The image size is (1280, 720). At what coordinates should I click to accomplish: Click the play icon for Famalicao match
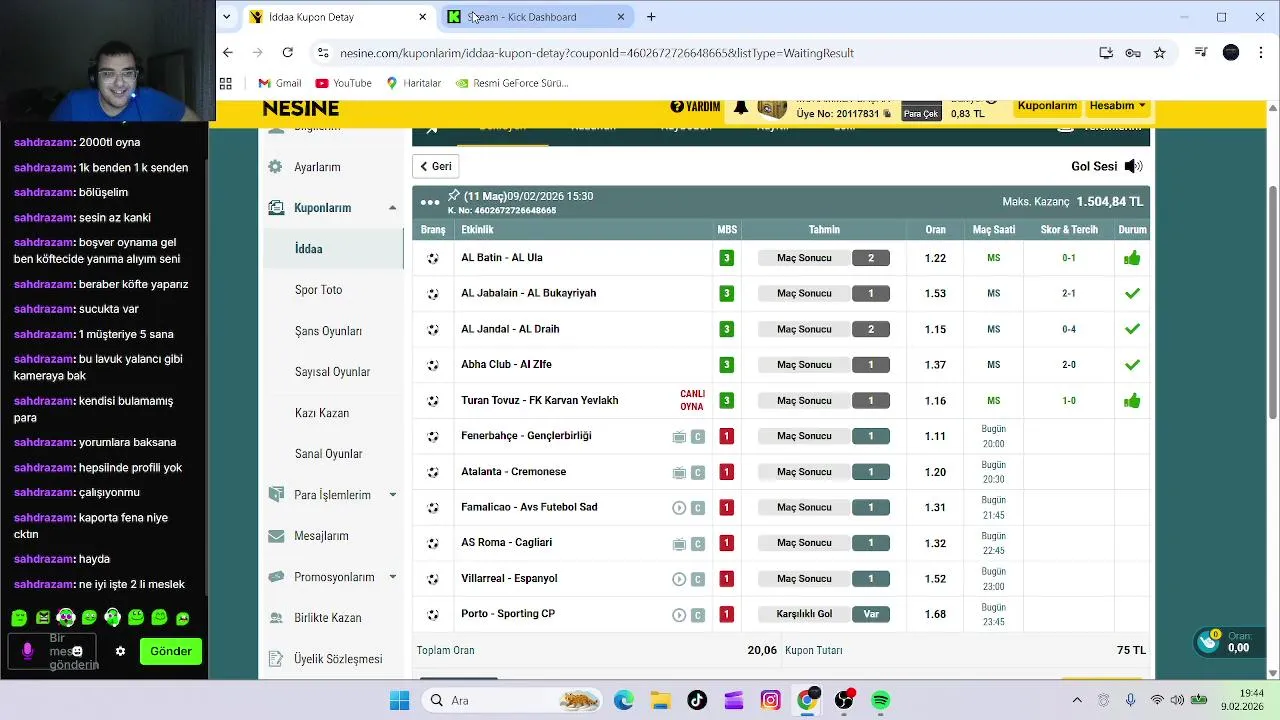(679, 508)
